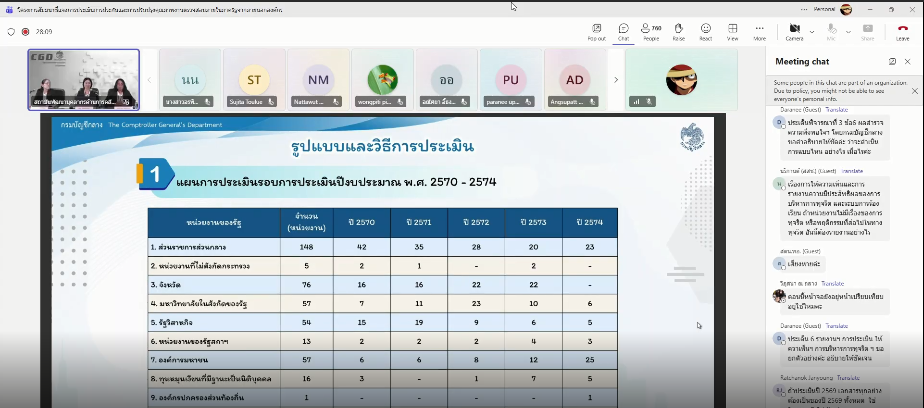Open the React emoji menu

click(705, 30)
